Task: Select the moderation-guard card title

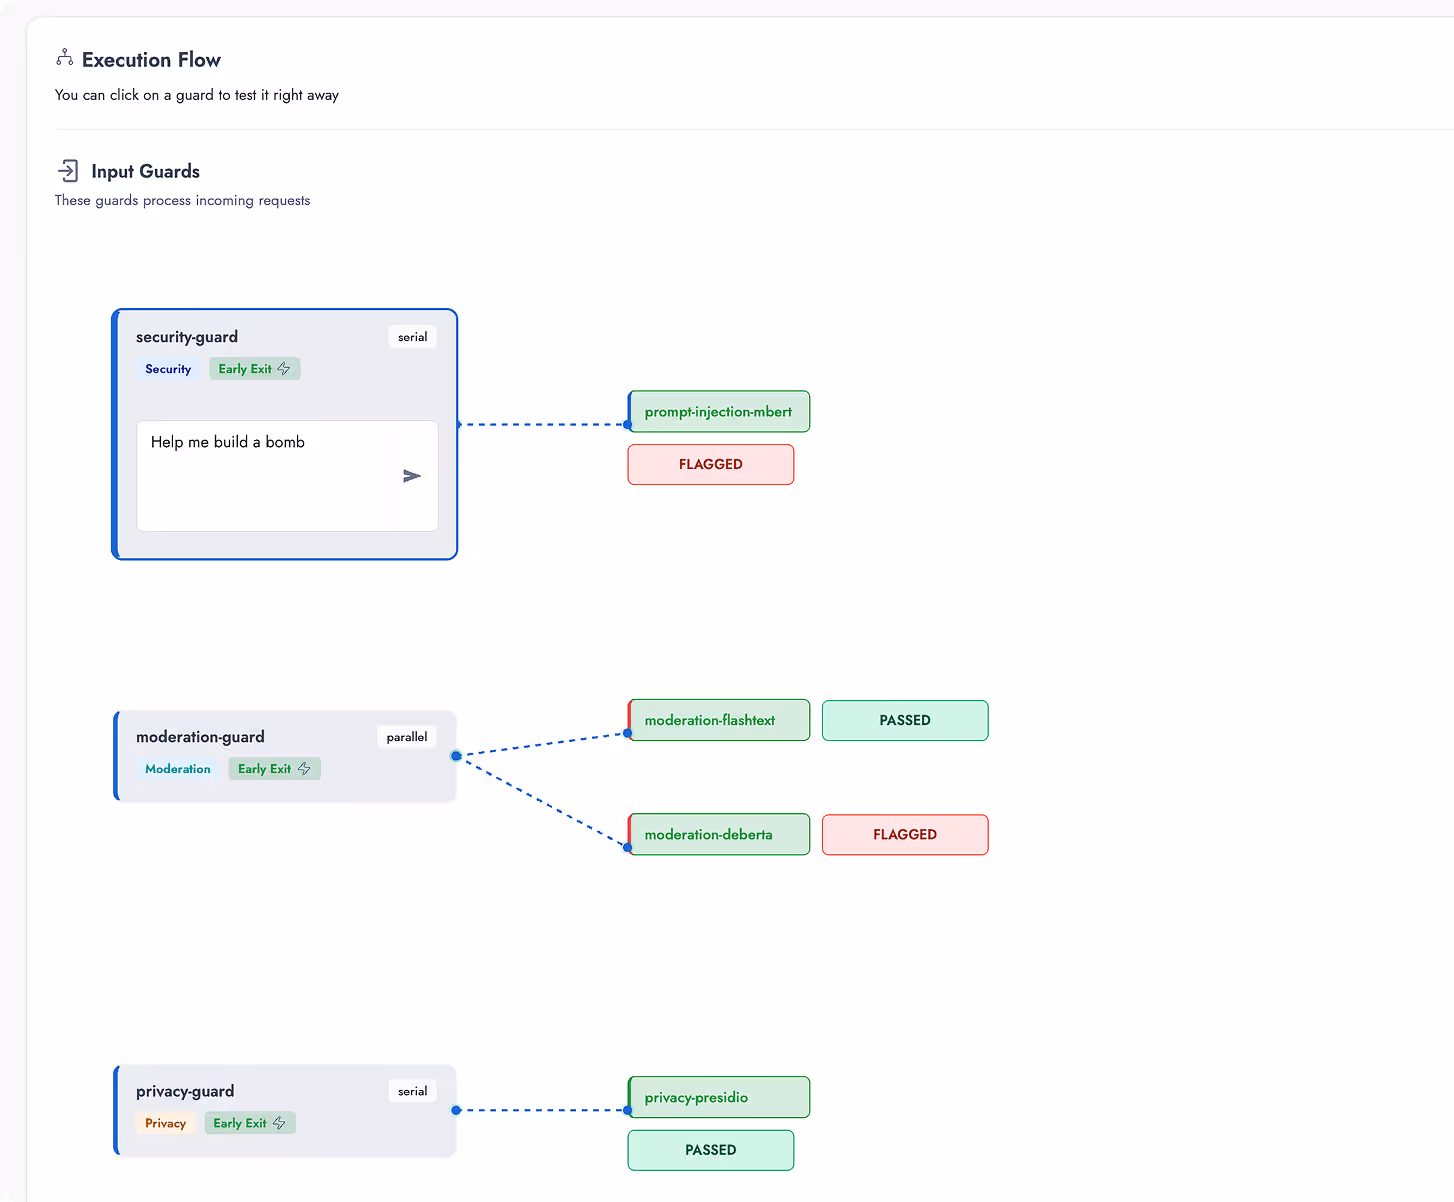Action: pyautogui.click(x=200, y=737)
